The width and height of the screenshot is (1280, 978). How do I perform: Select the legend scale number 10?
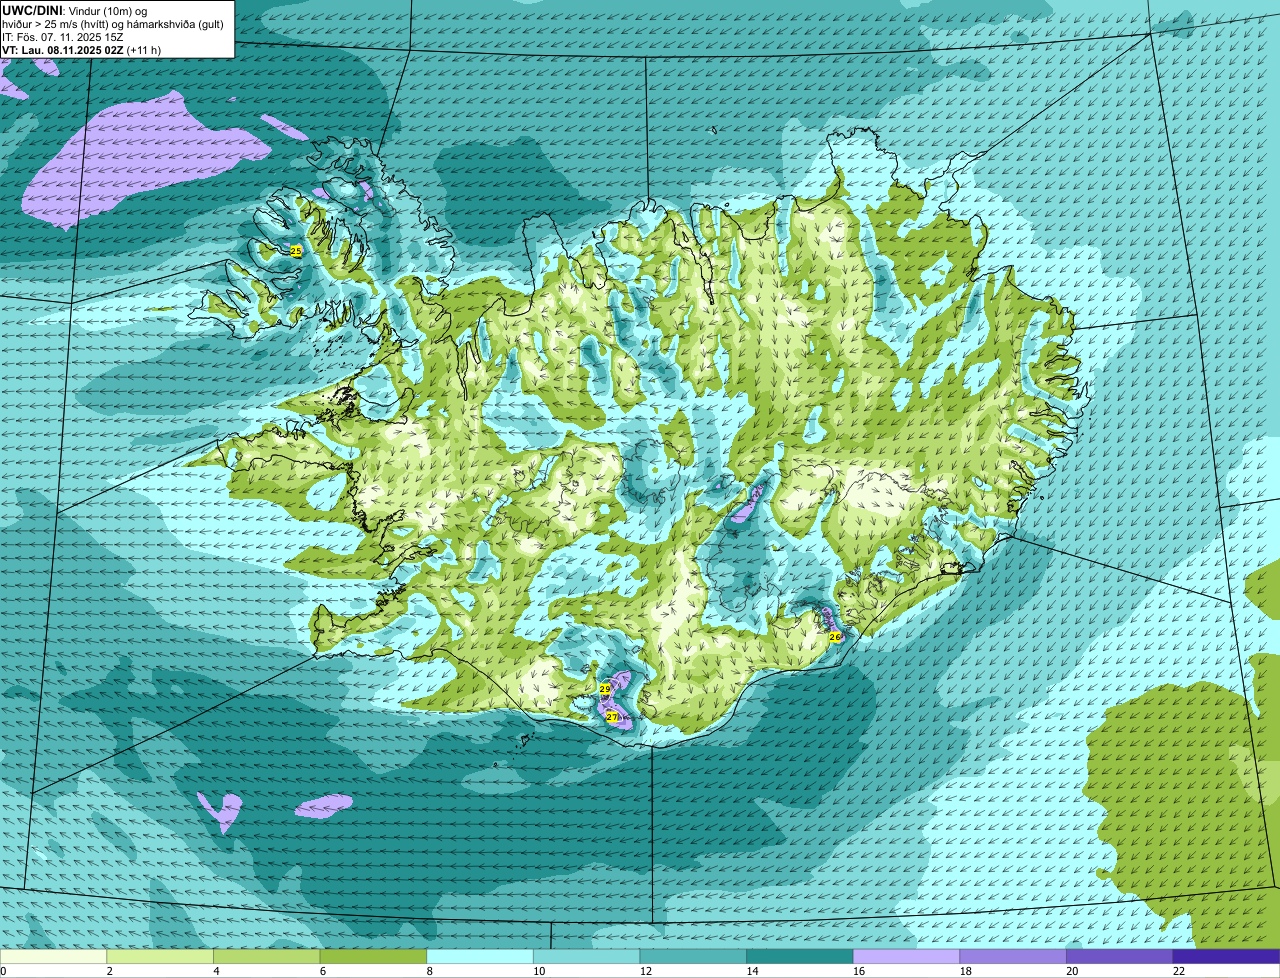539,971
